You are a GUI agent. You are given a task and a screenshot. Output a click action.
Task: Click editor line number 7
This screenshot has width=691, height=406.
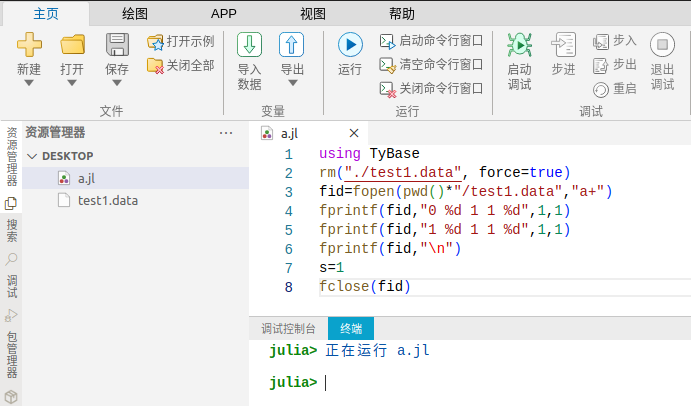[289, 268]
